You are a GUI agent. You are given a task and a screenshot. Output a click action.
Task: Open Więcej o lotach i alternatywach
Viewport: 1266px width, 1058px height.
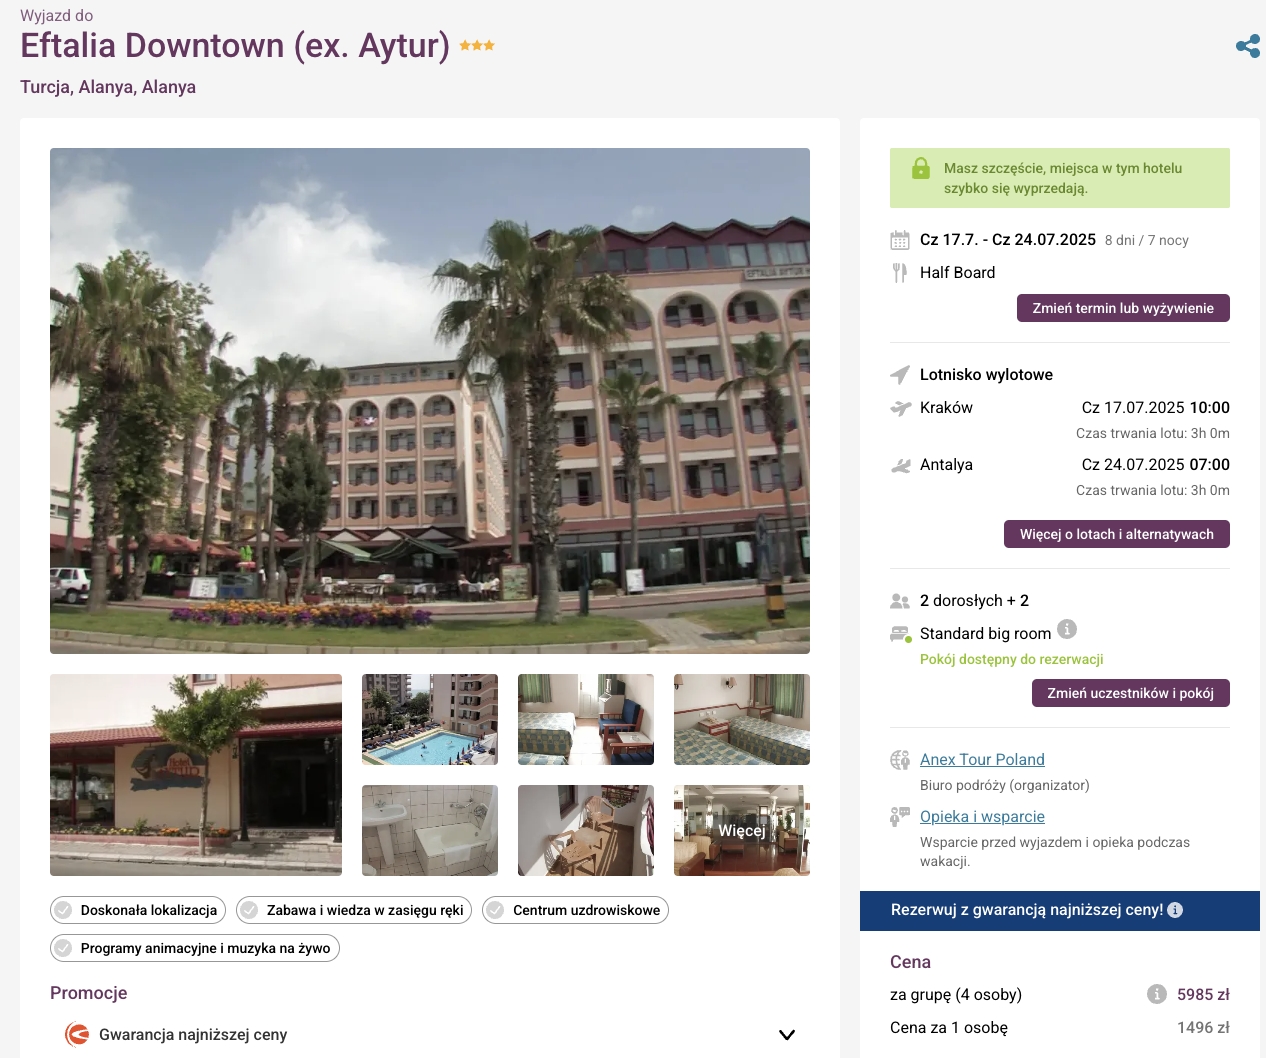coord(1117,534)
